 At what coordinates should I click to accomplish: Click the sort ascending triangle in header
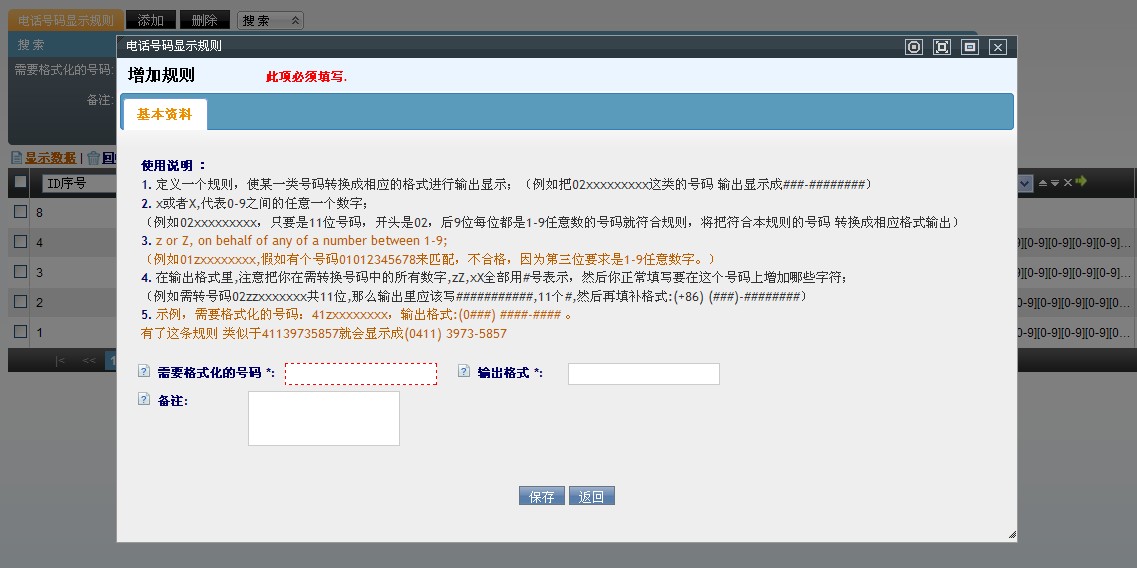(1043, 183)
